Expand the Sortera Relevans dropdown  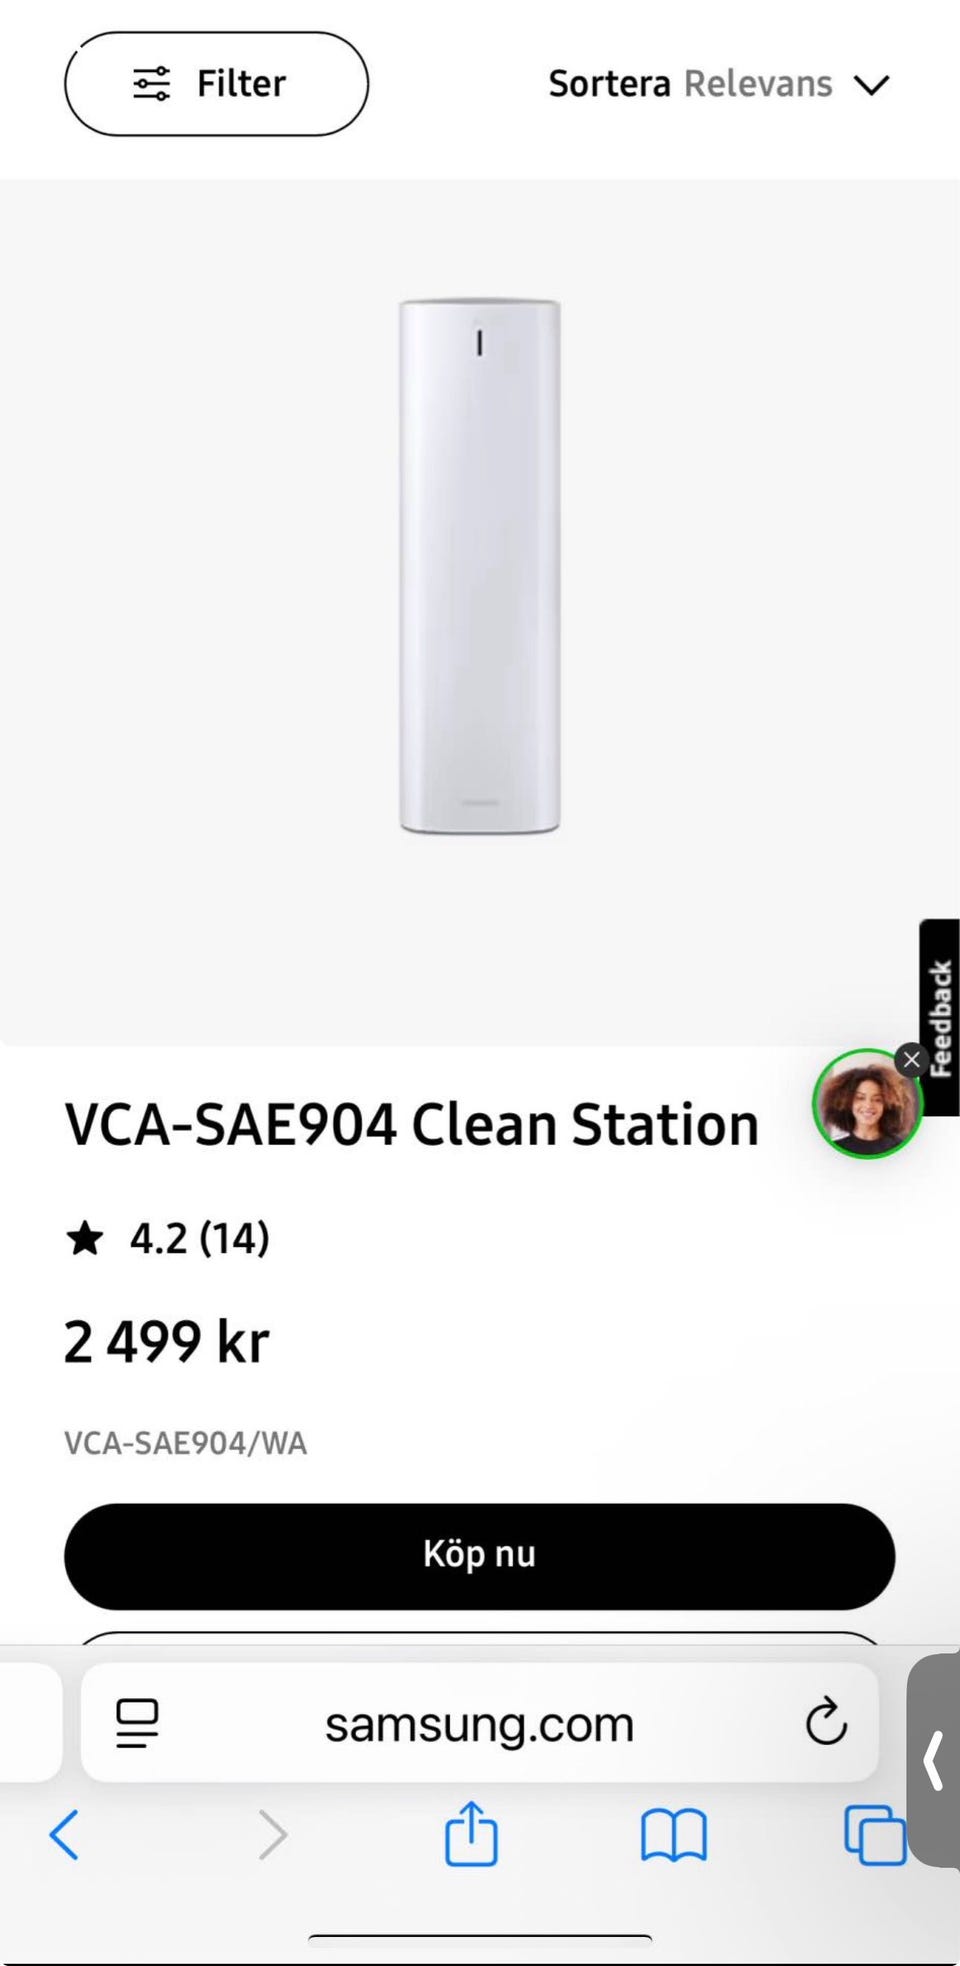pos(718,84)
